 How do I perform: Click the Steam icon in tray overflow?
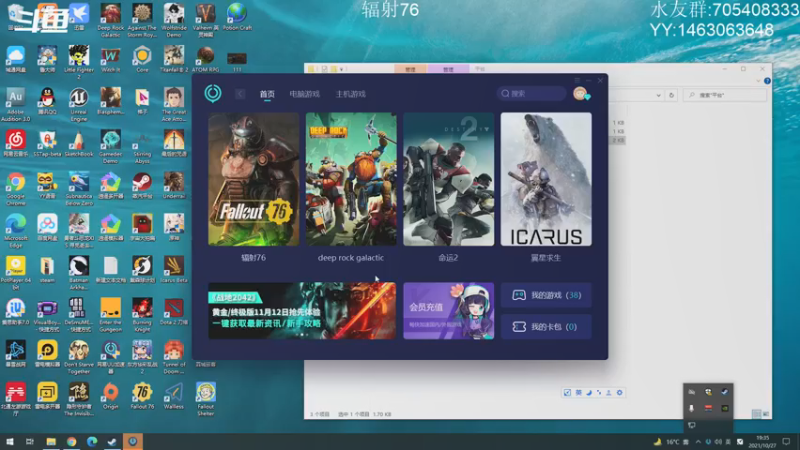(x=724, y=392)
